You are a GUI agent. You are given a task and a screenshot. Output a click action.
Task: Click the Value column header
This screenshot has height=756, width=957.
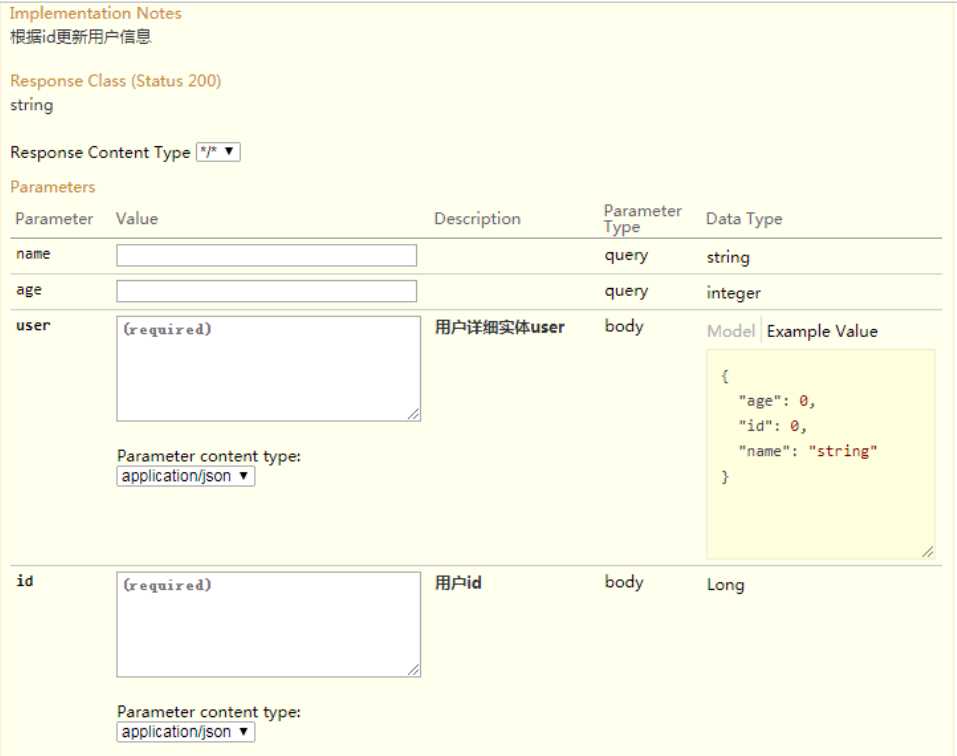point(137,218)
